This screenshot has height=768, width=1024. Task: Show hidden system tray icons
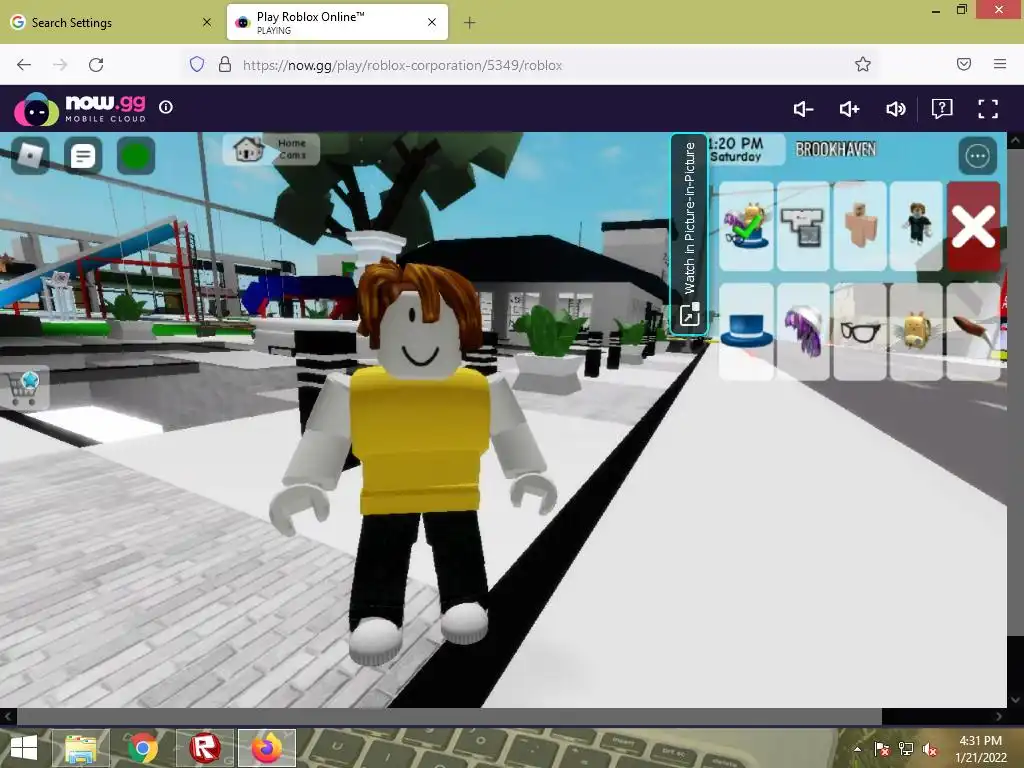pyautogui.click(x=857, y=749)
